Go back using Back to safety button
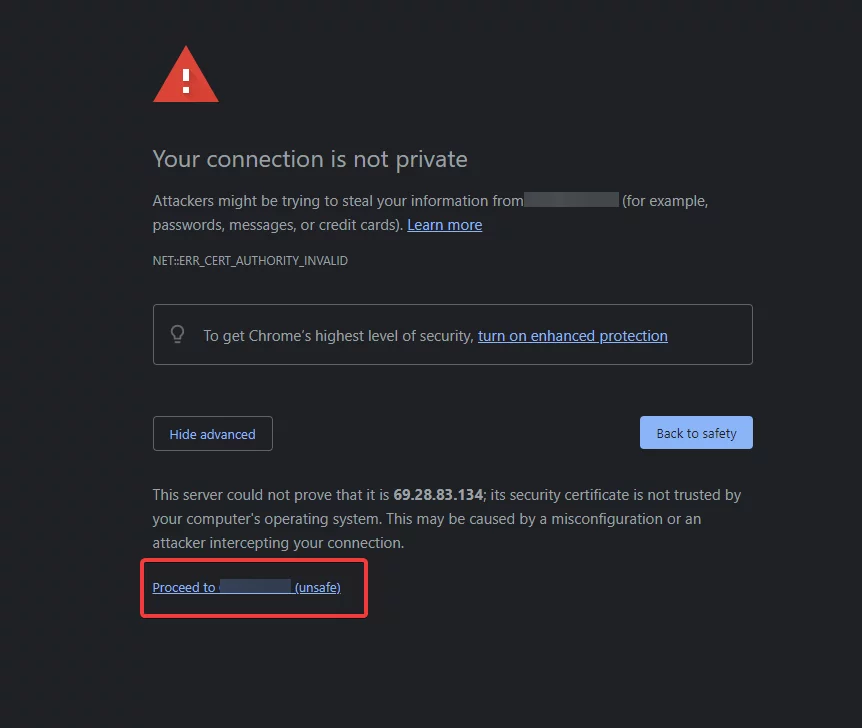The height and width of the screenshot is (728, 862). click(x=696, y=433)
